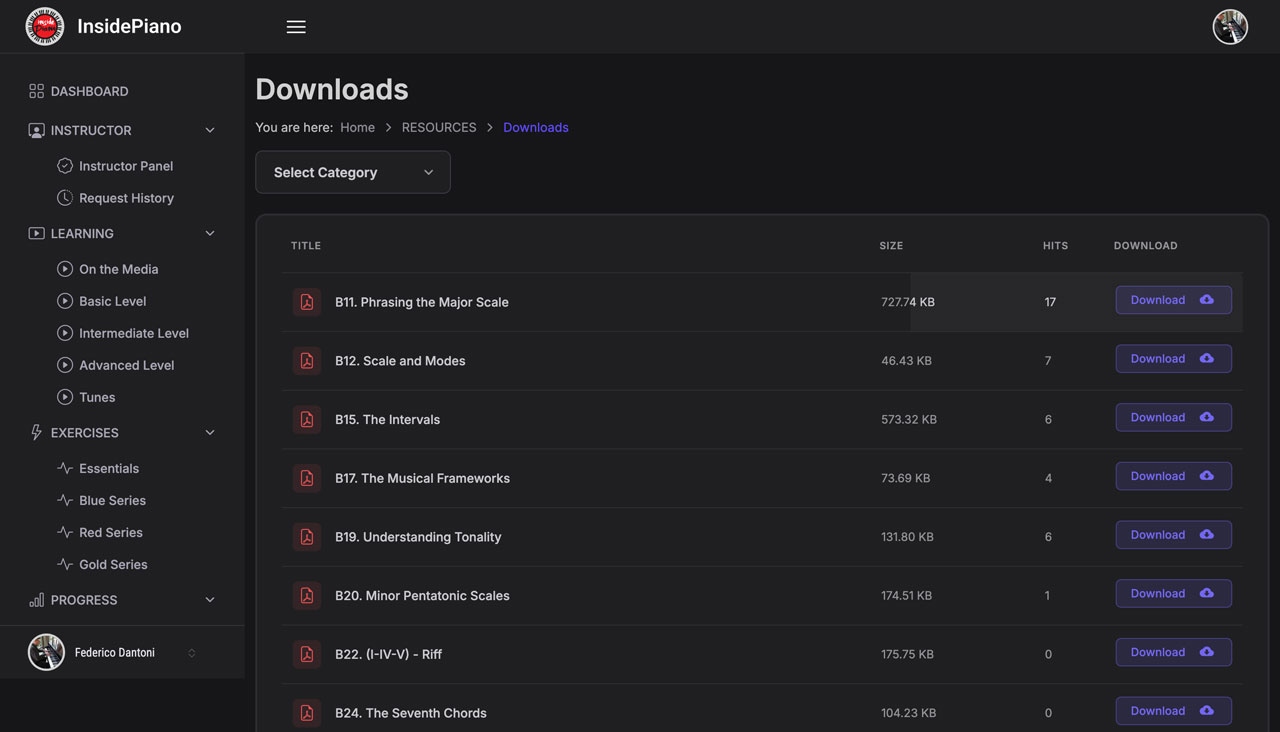Collapse the EXERCISES section chevron
Screen dimensions: 1280x732
click(x=210, y=432)
